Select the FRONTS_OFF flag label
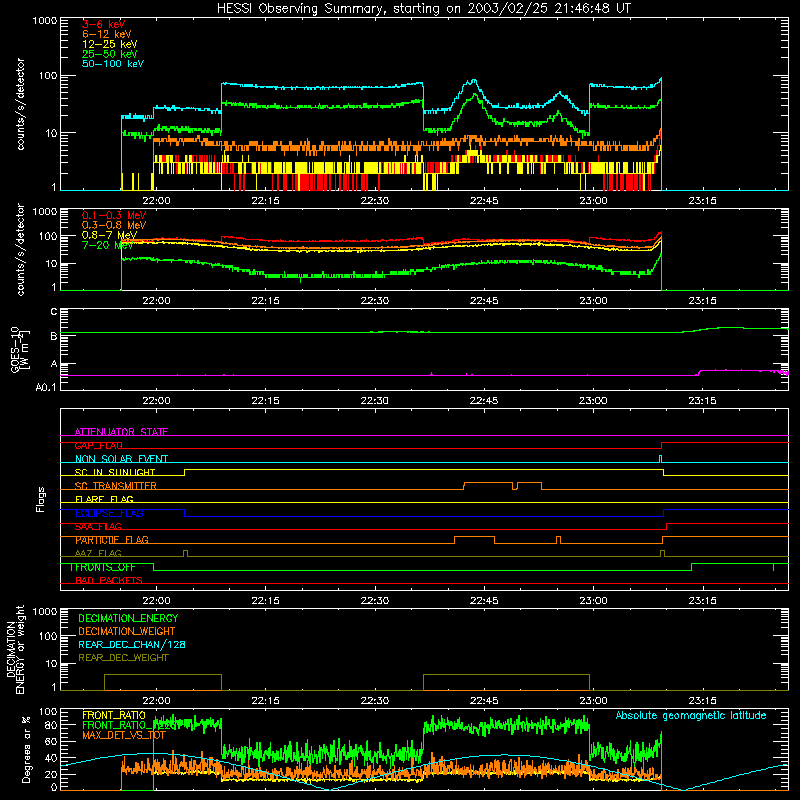Image resolution: width=800 pixels, height=800 pixels. [103, 567]
